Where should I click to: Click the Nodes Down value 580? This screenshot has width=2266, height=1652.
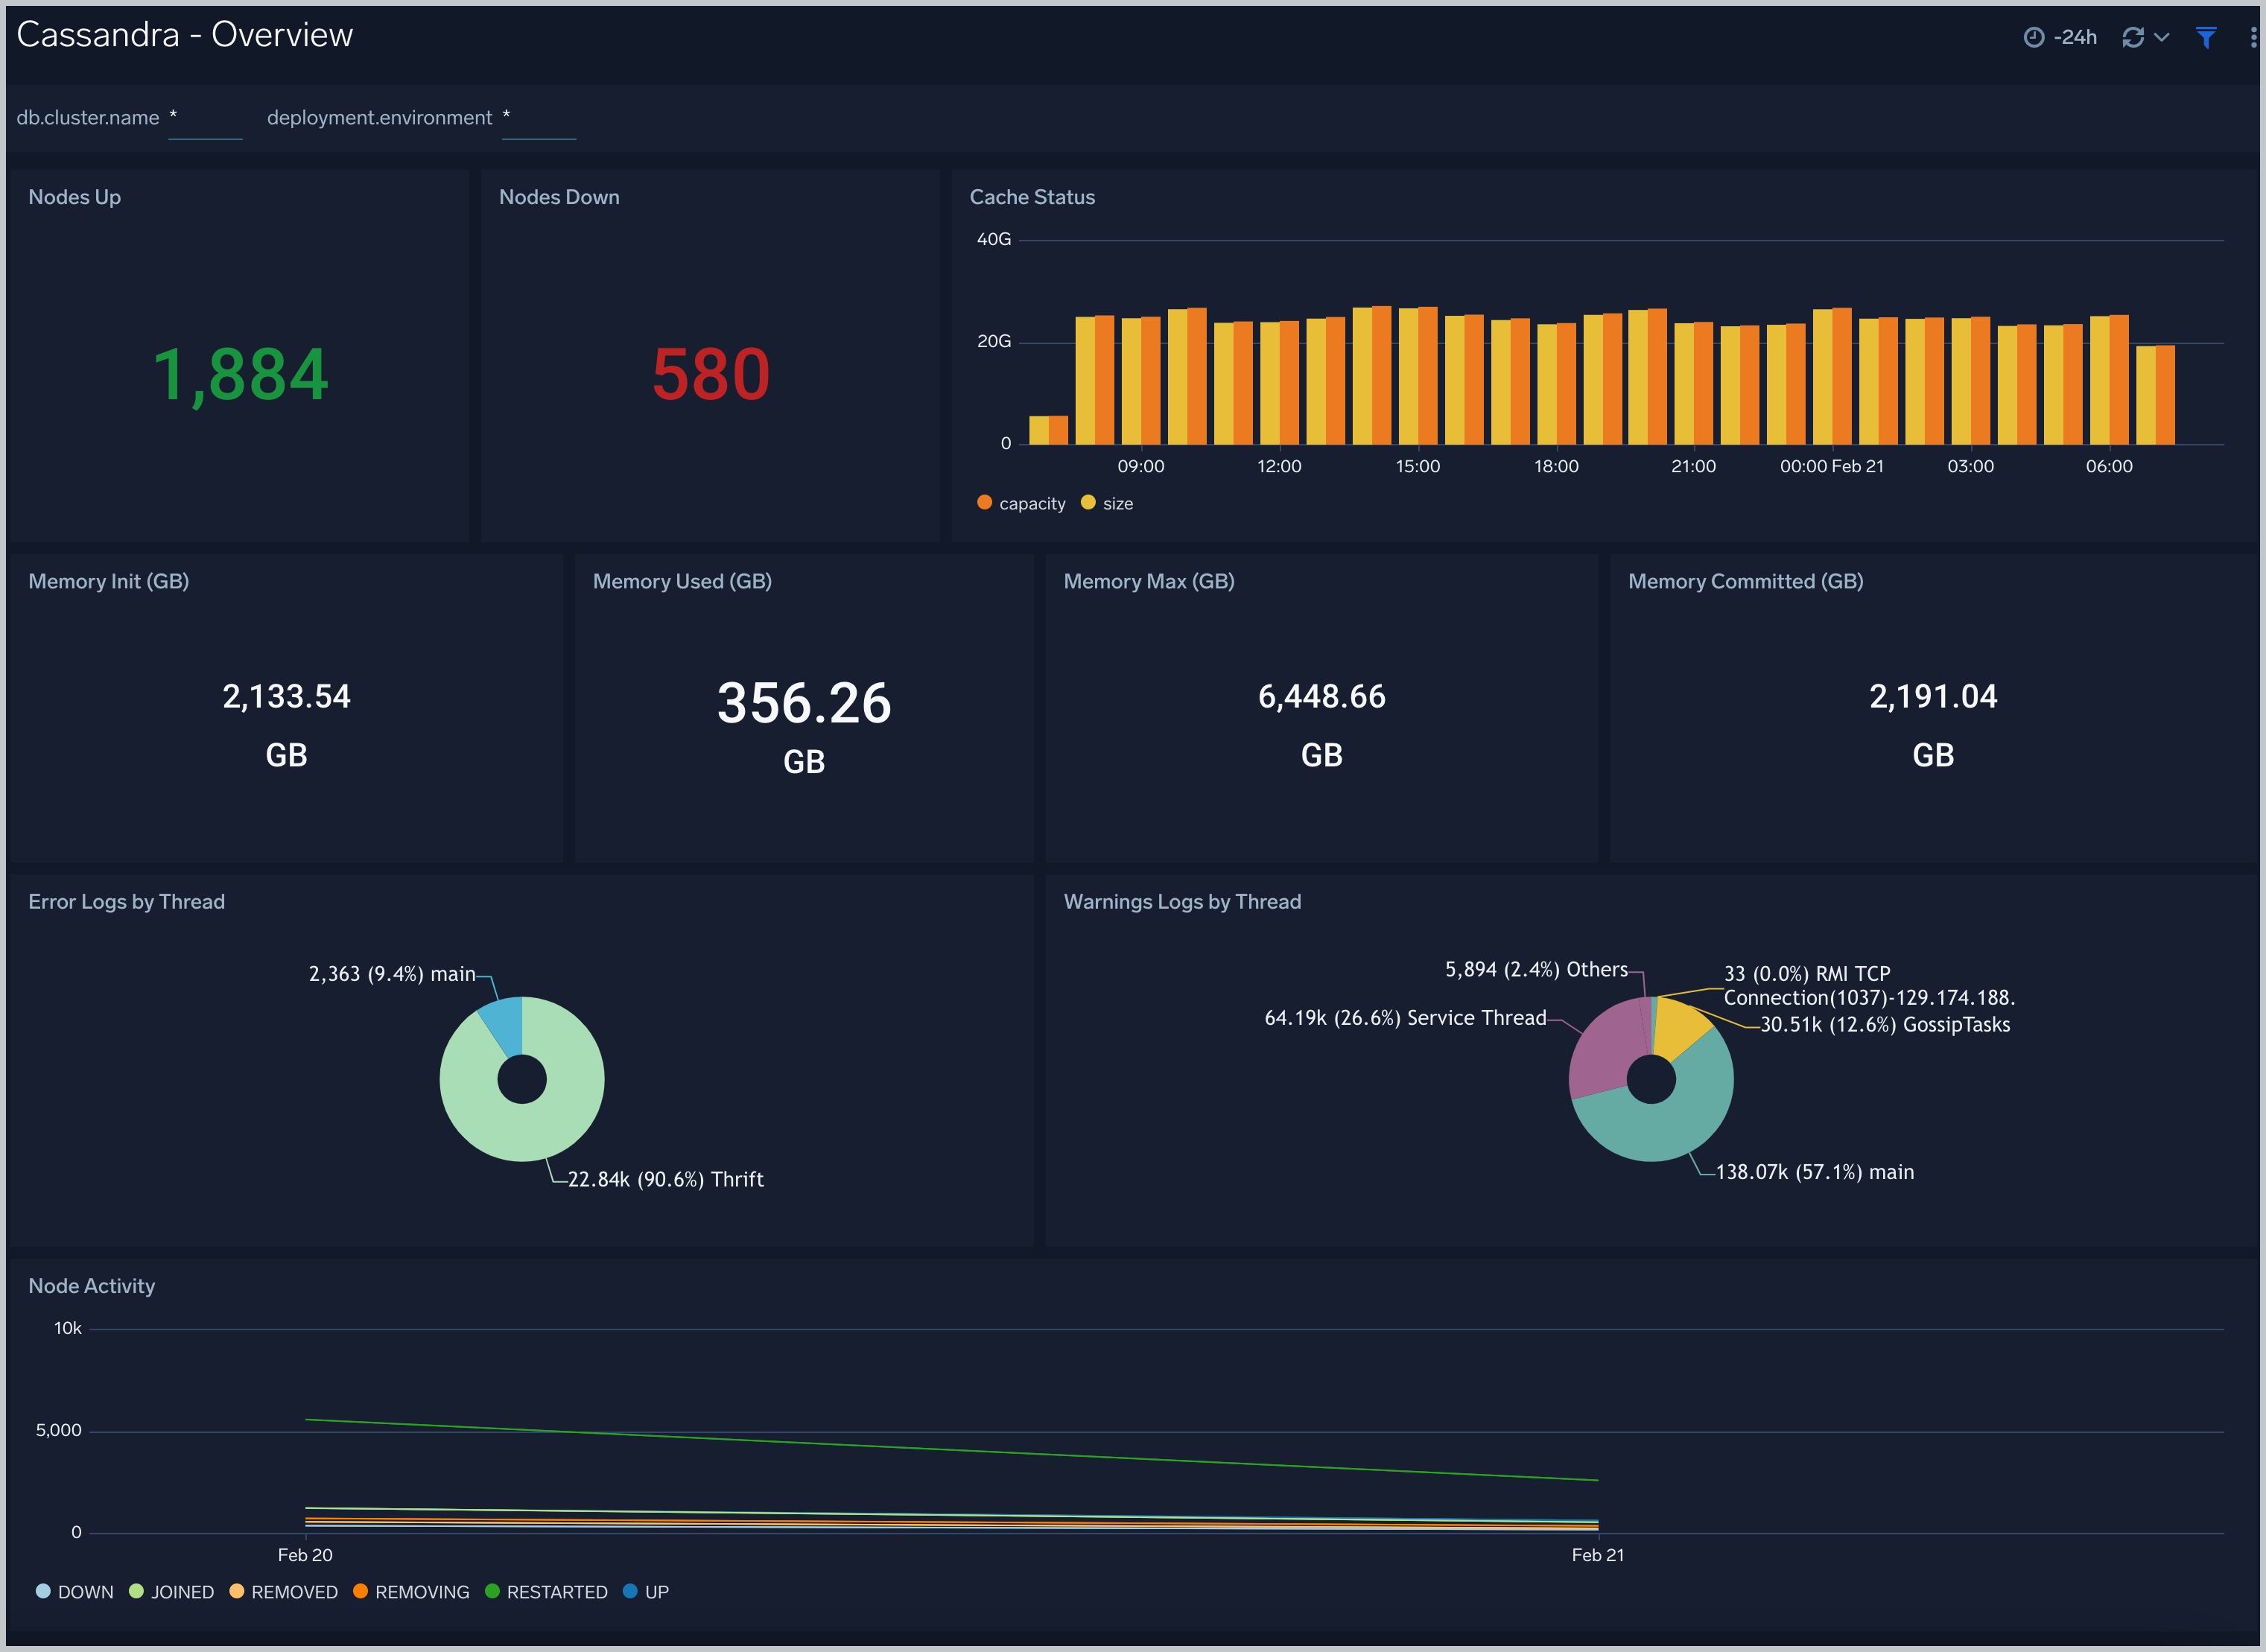pos(711,375)
